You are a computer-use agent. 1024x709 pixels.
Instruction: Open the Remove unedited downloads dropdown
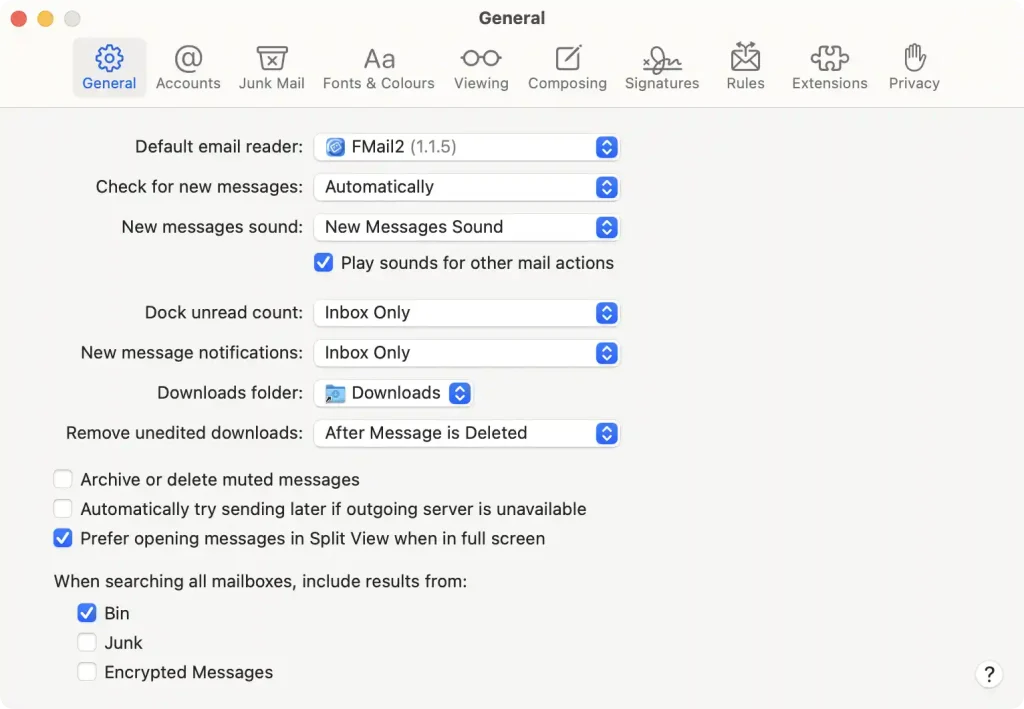[466, 433]
